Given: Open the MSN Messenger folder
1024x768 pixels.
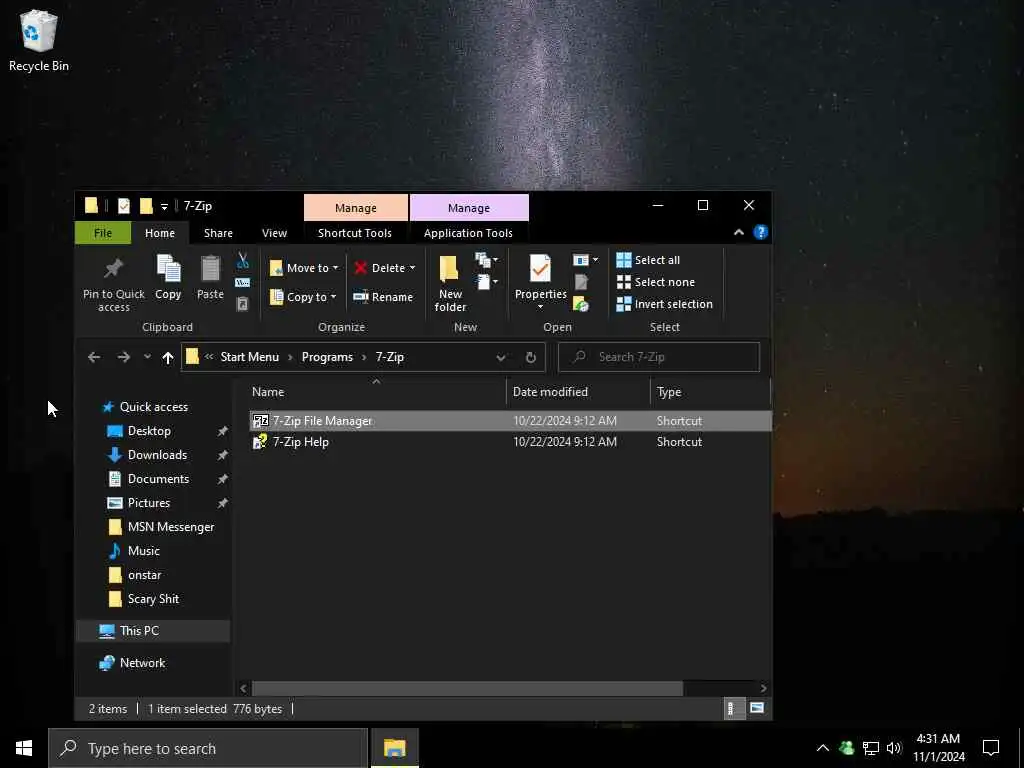Looking at the screenshot, I should 170,527.
